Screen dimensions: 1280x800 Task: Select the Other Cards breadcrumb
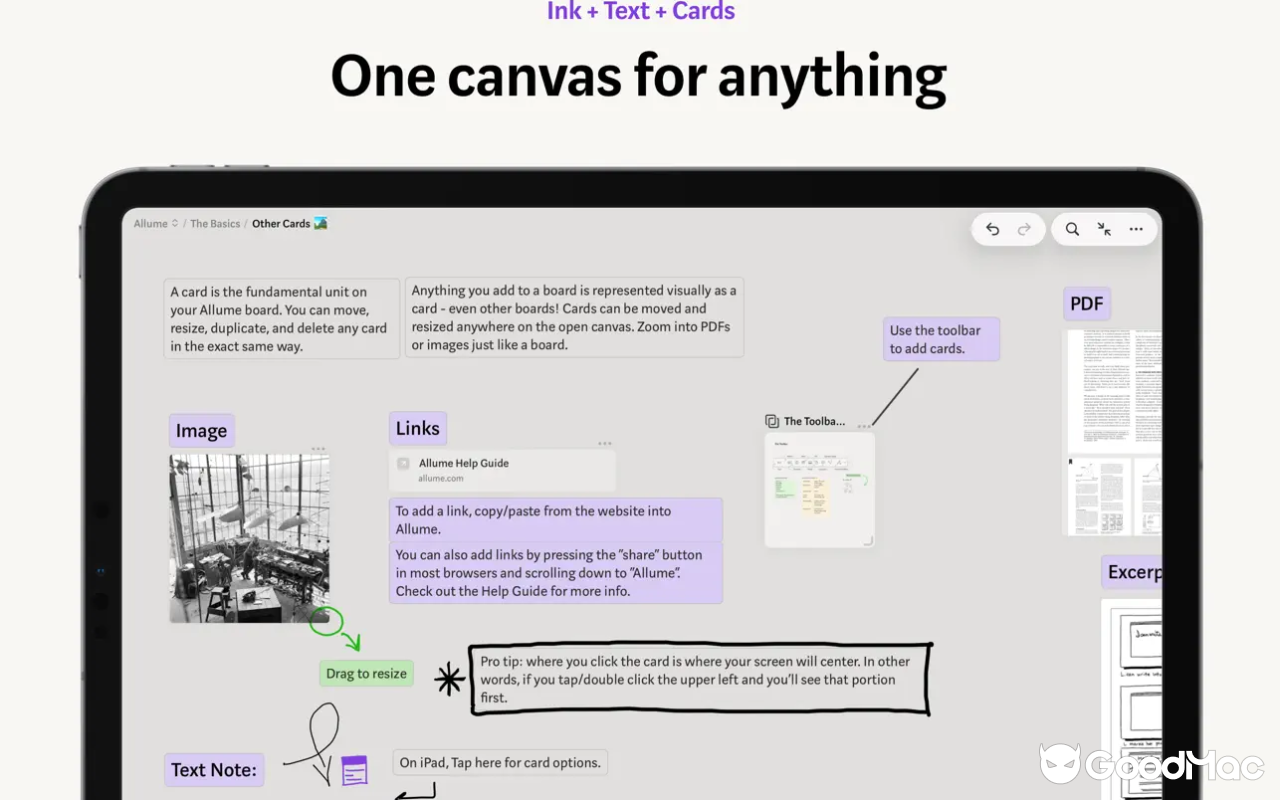tap(290, 224)
